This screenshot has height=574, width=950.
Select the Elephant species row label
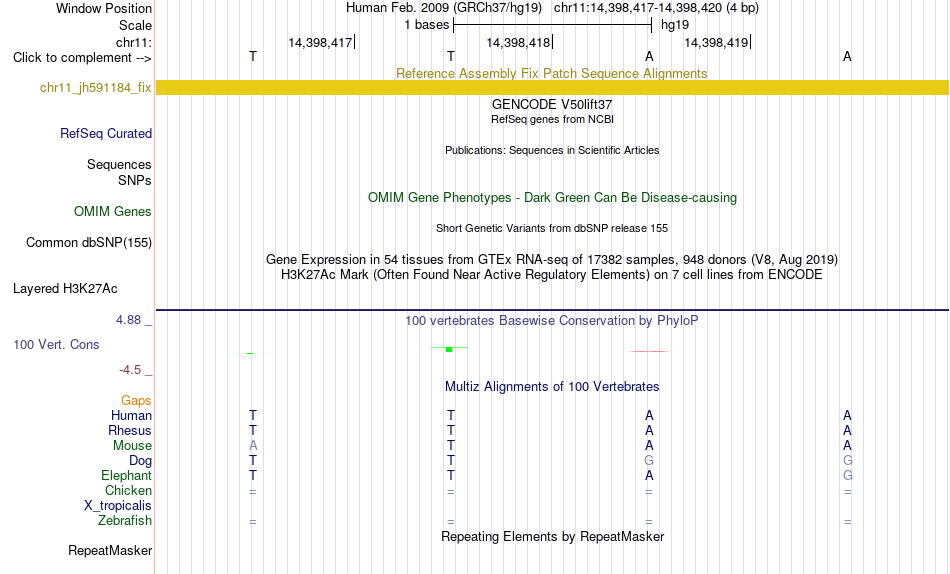(x=126, y=476)
